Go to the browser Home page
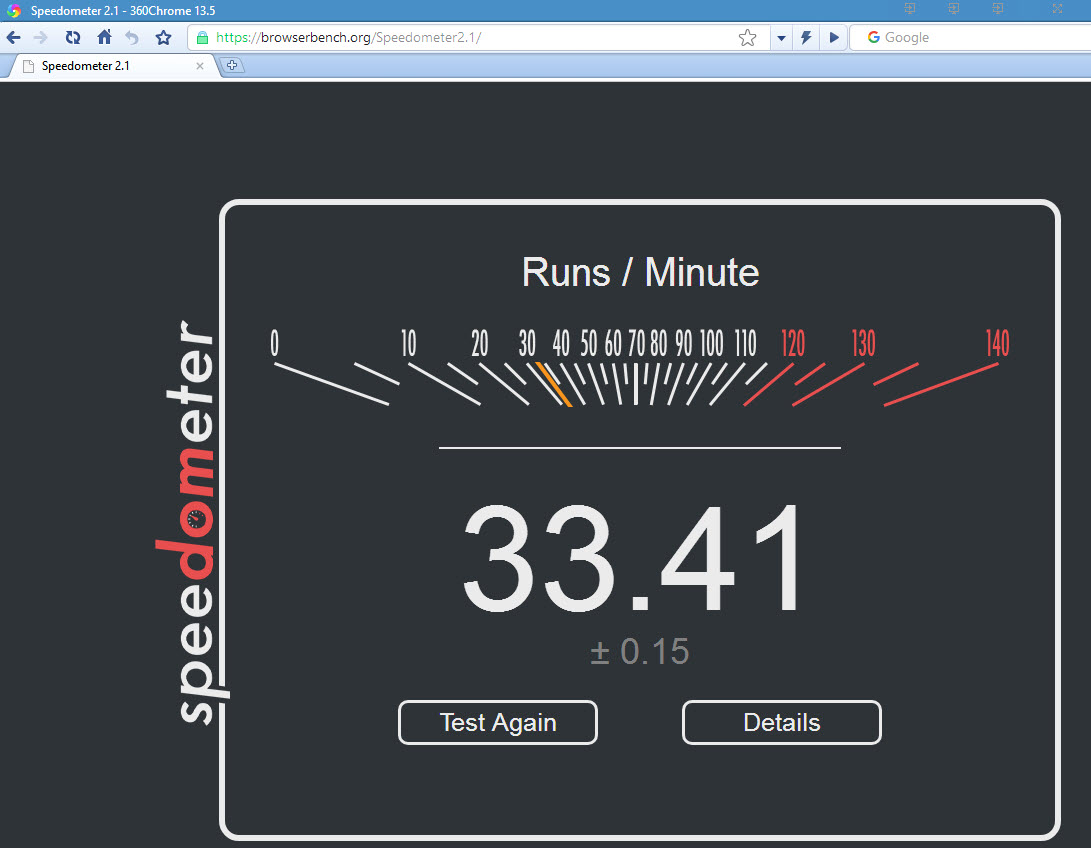Image resolution: width=1091 pixels, height=848 pixels. point(104,38)
